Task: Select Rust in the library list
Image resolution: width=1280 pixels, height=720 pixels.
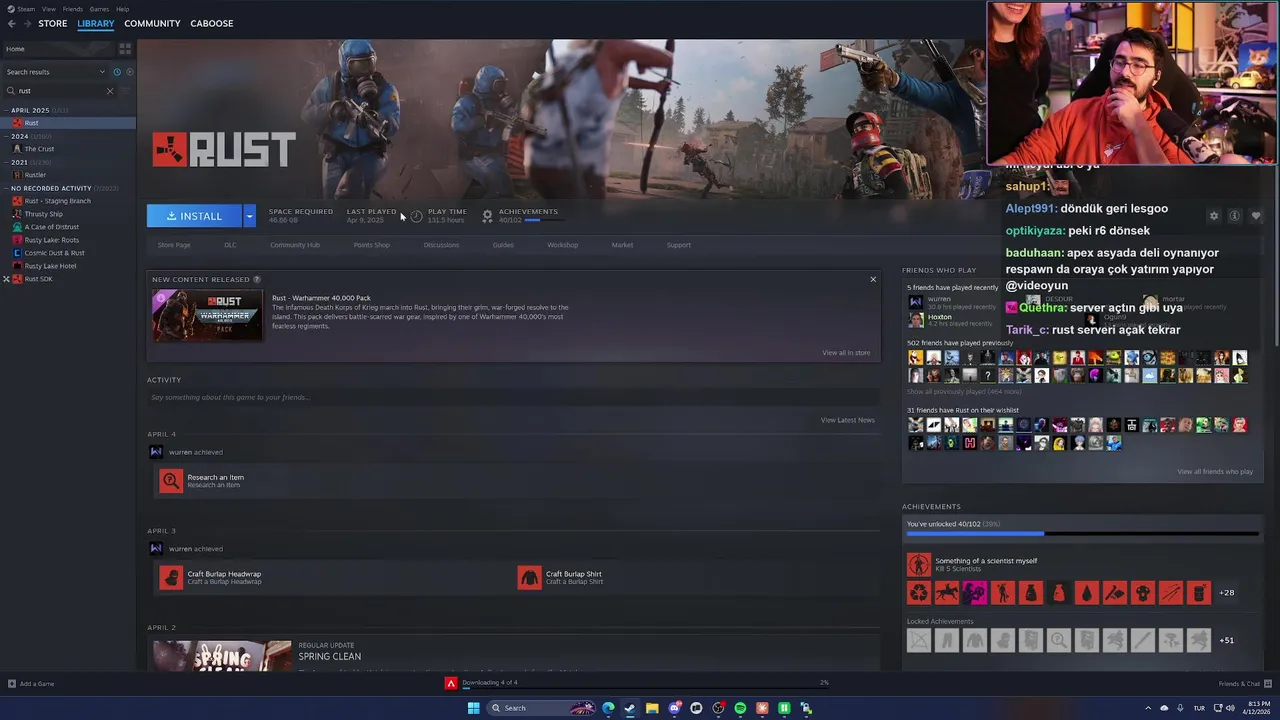Action: tap(68, 123)
